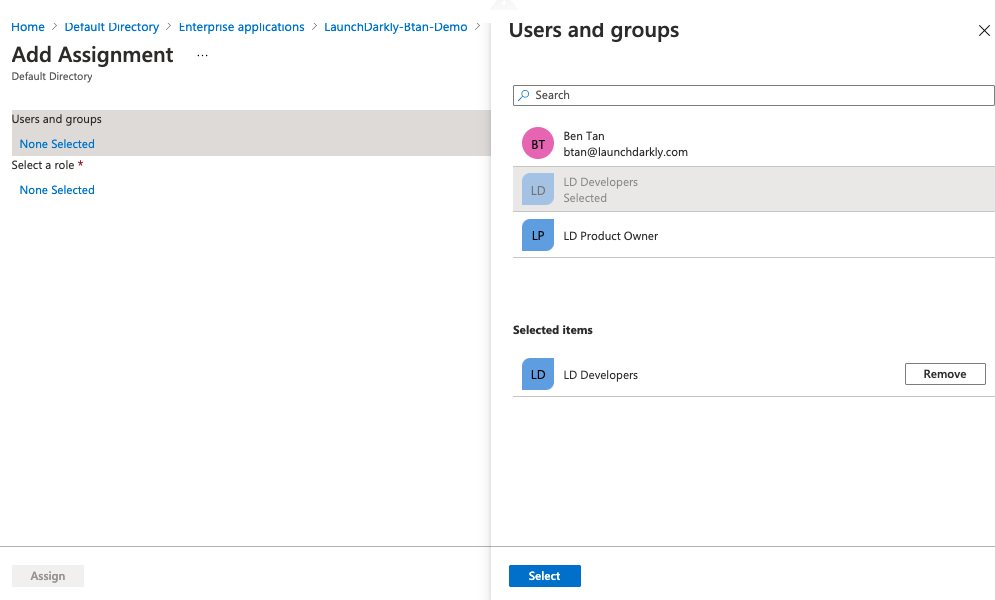Go to Enterprise applications breadcrumb link
The image size is (995, 600).
(241, 27)
